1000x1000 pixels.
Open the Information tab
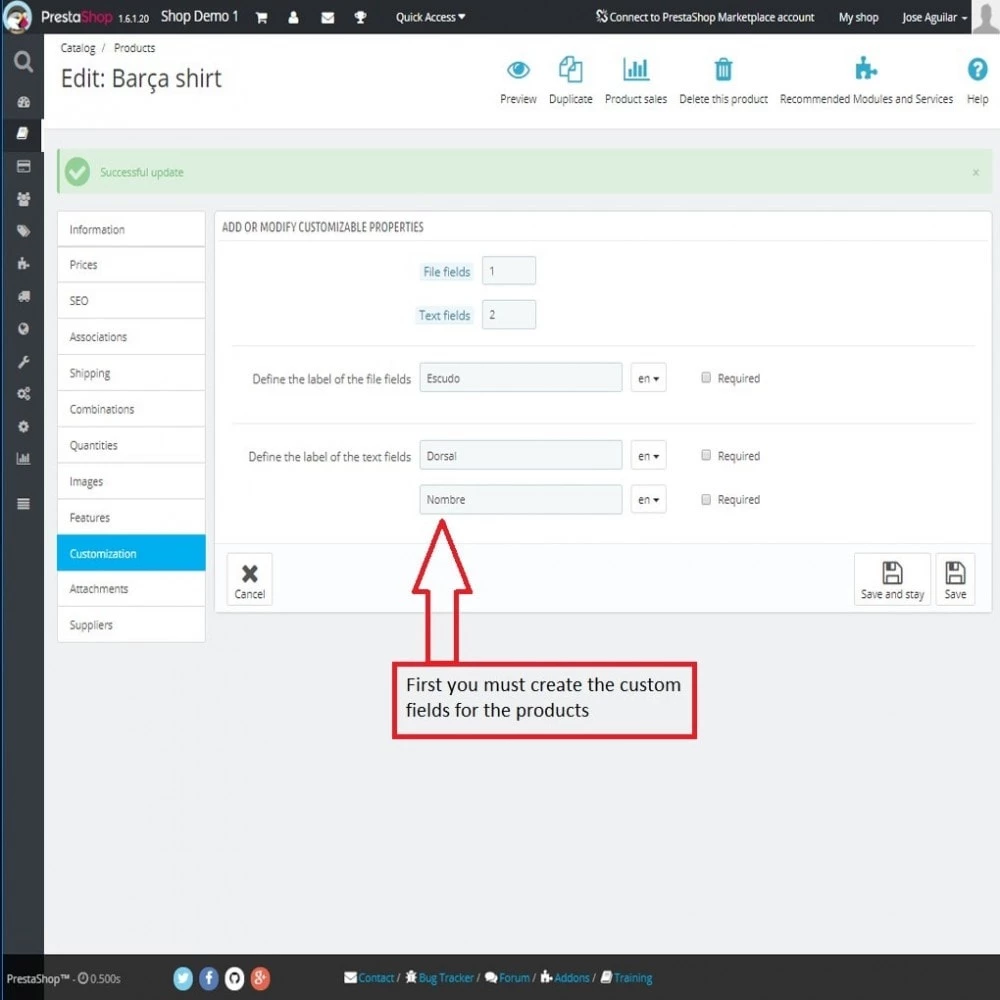131,230
